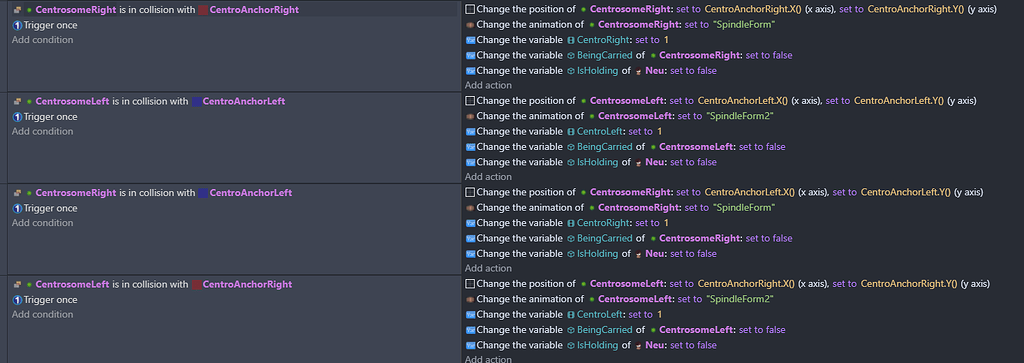
Task: Click Trigger once clock icon in CentrosomeLeft/CentroAnchorLeft event
Action: (x=17, y=117)
